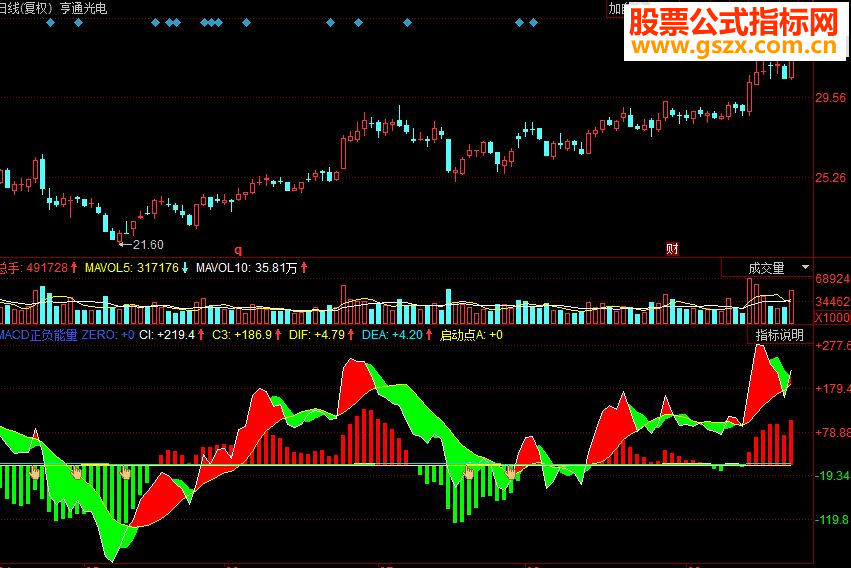Click the 启动点A indicator value label
The height and width of the screenshot is (568, 851).
pos(471,335)
